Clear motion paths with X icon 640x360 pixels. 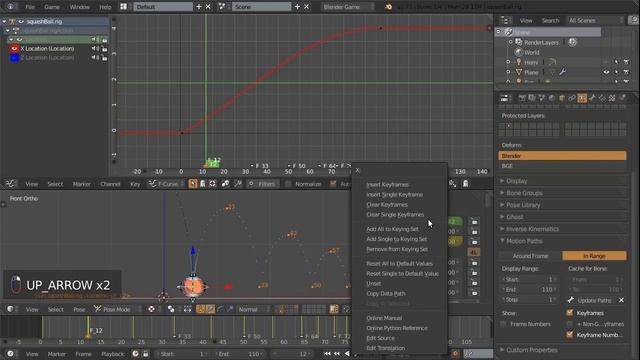click(621, 300)
